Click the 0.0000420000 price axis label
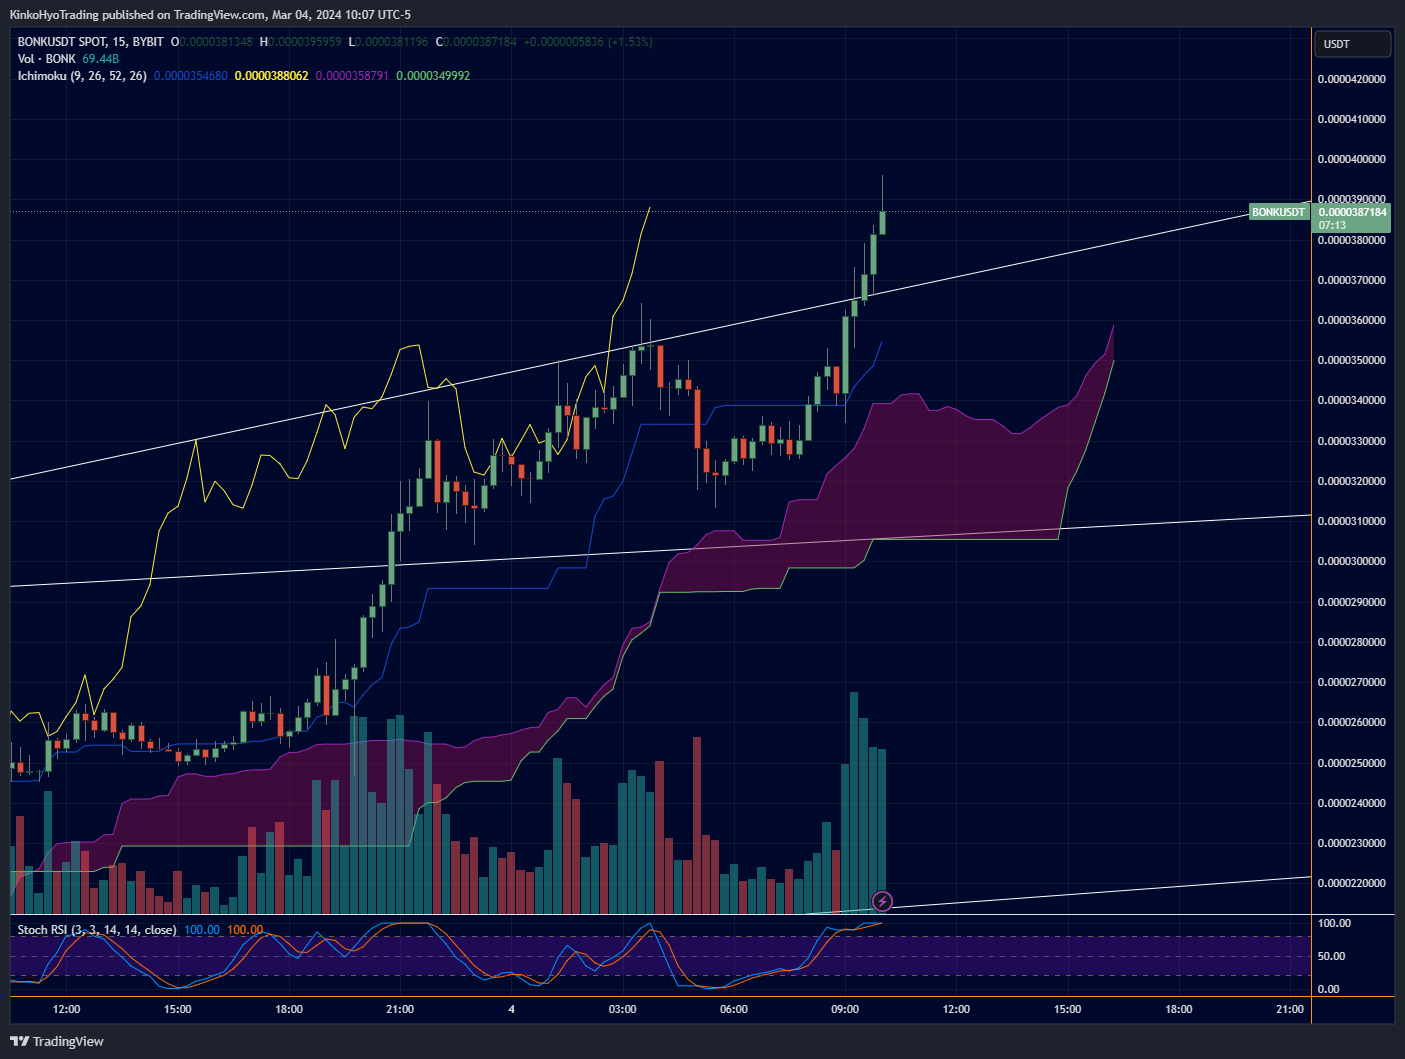 1352,79
